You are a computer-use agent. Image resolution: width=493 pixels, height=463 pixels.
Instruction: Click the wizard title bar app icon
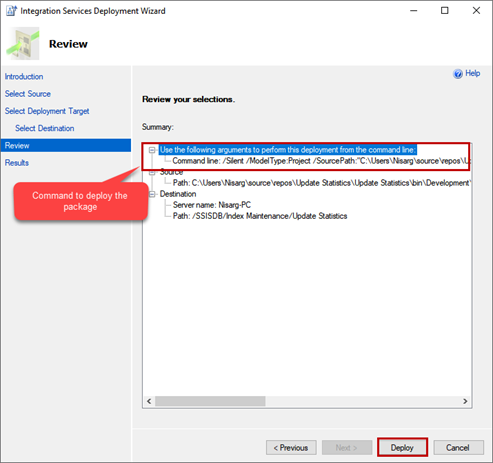tap(11, 11)
